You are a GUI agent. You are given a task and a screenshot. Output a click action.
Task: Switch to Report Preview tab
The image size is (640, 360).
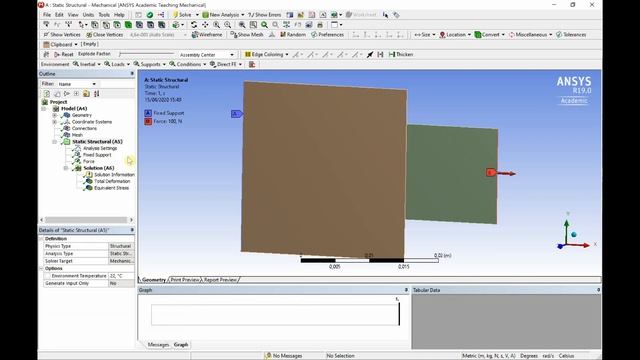coord(220,280)
